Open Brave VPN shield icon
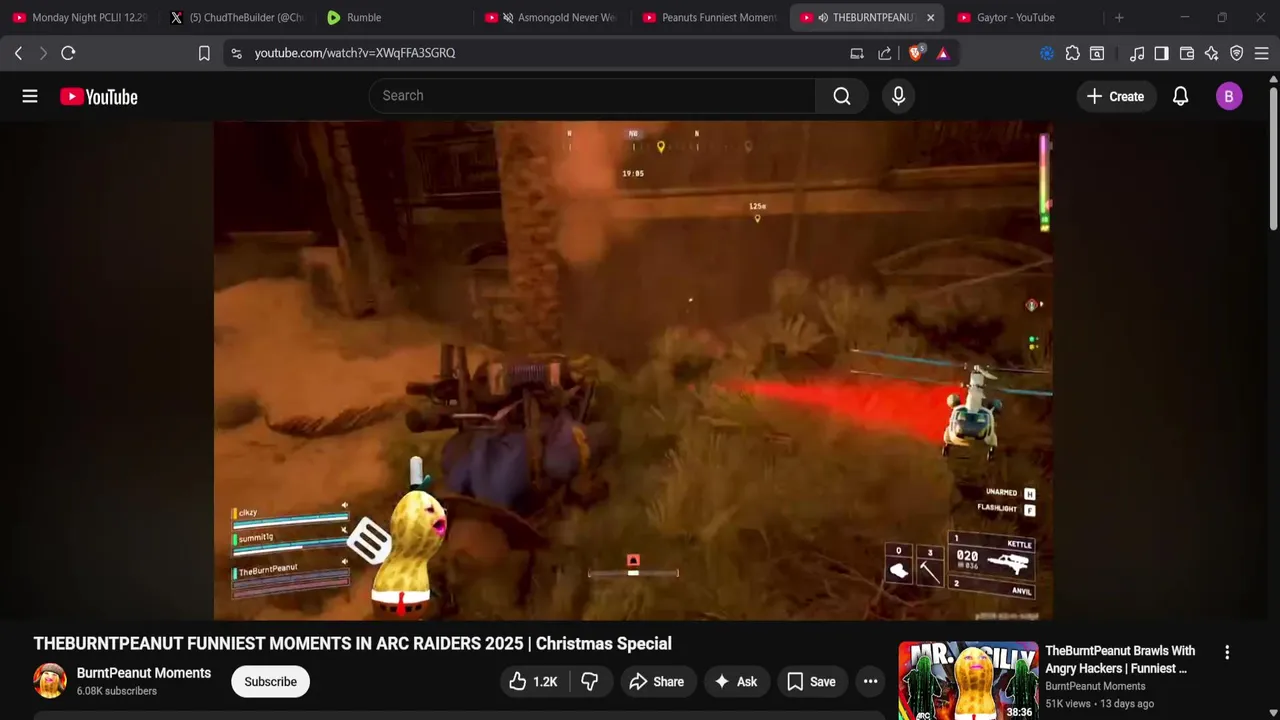Screen dimensions: 1280x720 pos(1237,53)
